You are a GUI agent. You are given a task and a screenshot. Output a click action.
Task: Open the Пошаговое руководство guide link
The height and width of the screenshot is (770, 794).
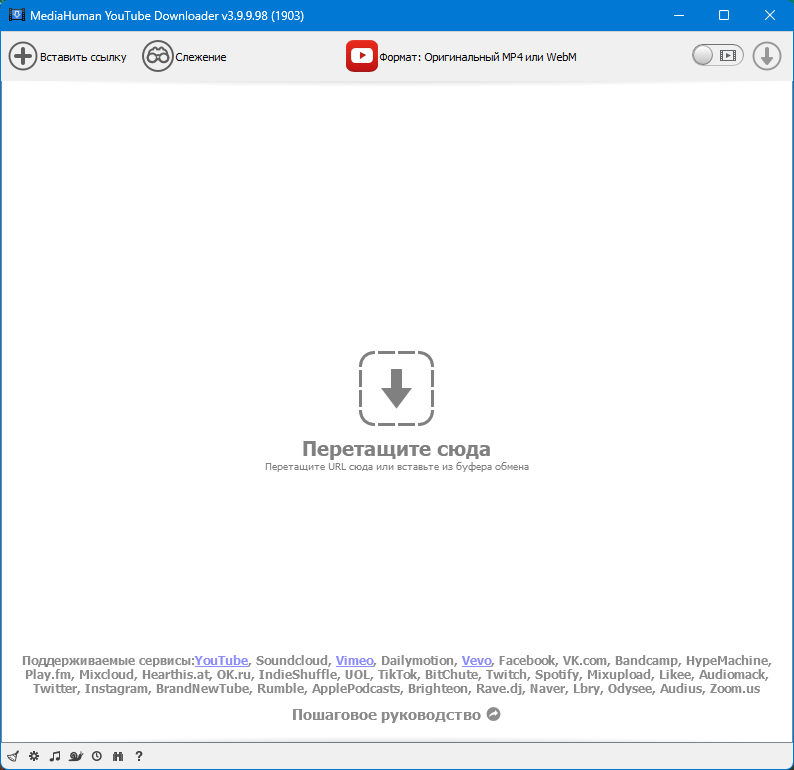pyautogui.click(x=386, y=715)
